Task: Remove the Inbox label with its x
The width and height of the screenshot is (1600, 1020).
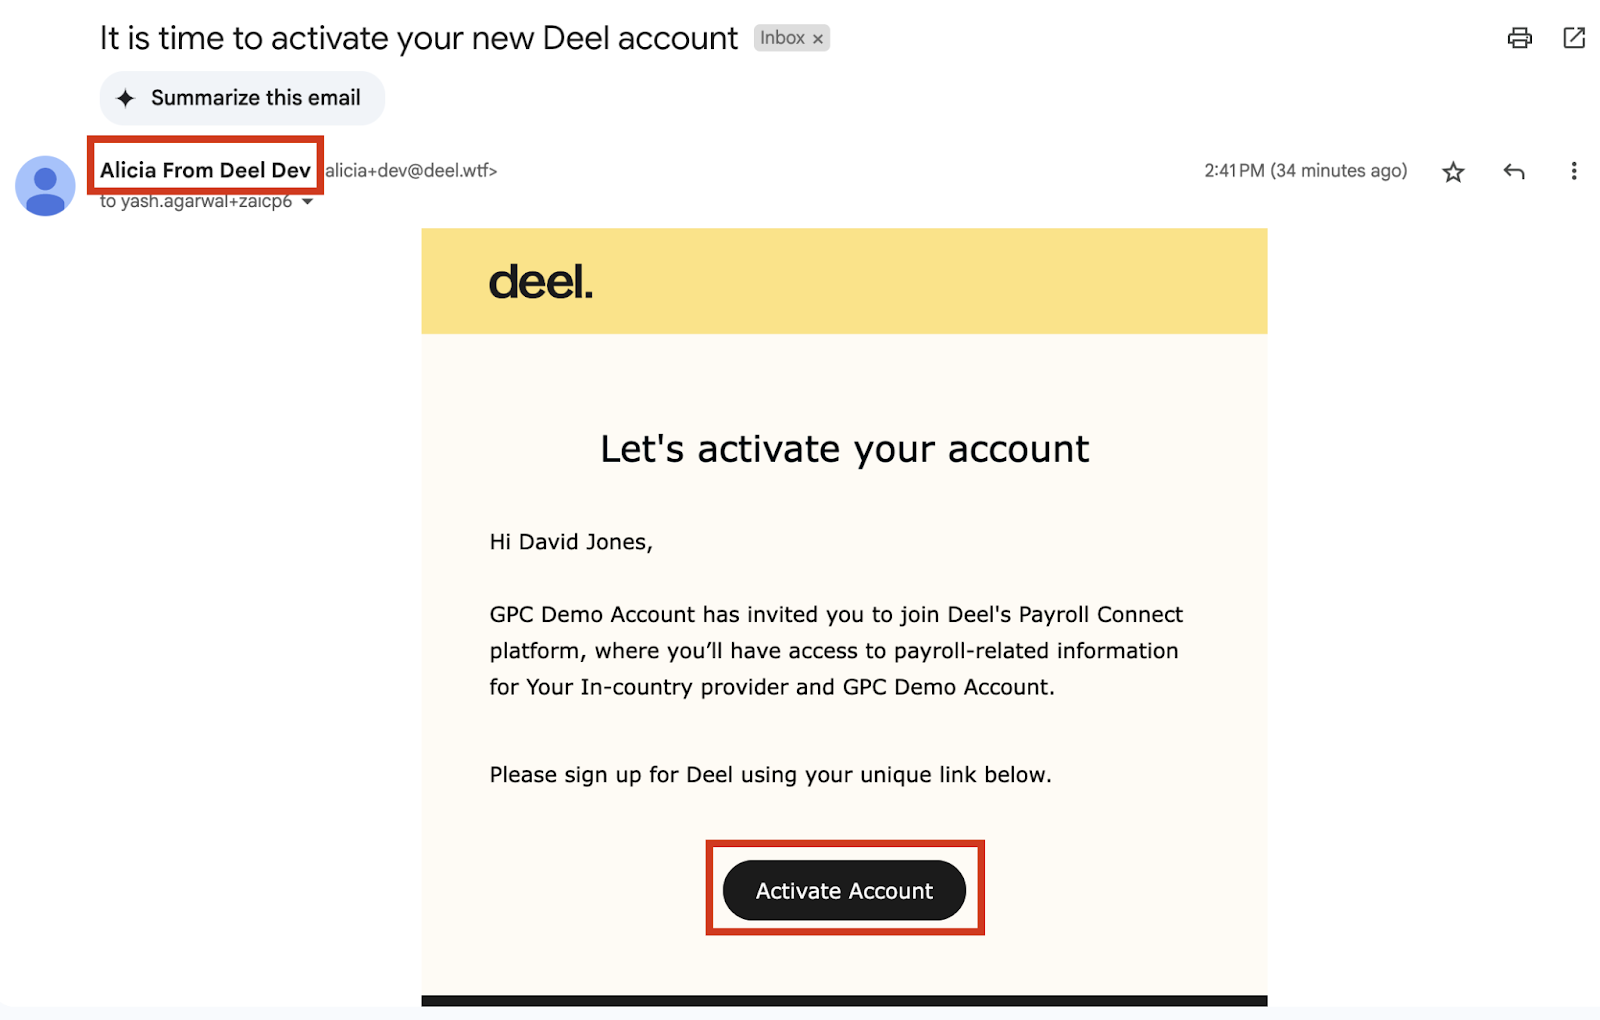Action: pyautogui.click(x=818, y=39)
